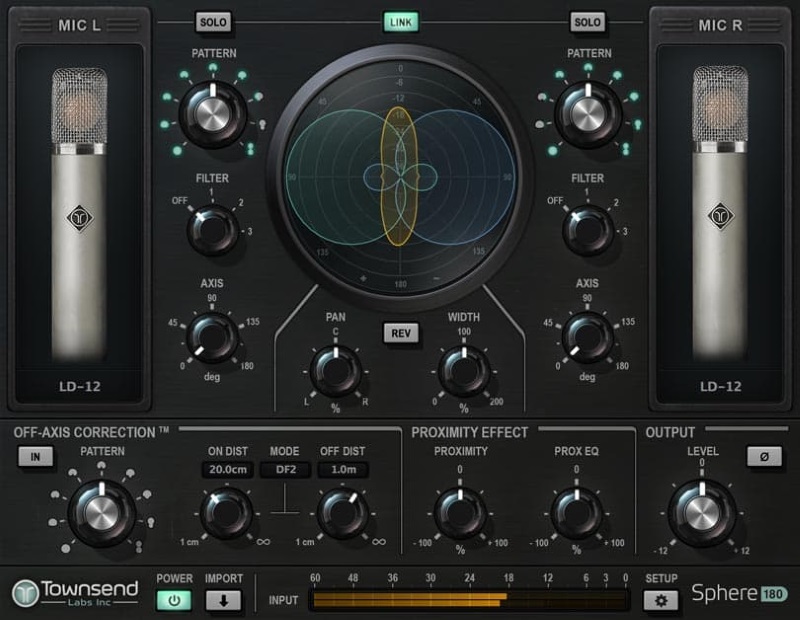This screenshot has width=800, height=620.
Task: Click the Width knob
Action: tap(464, 371)
